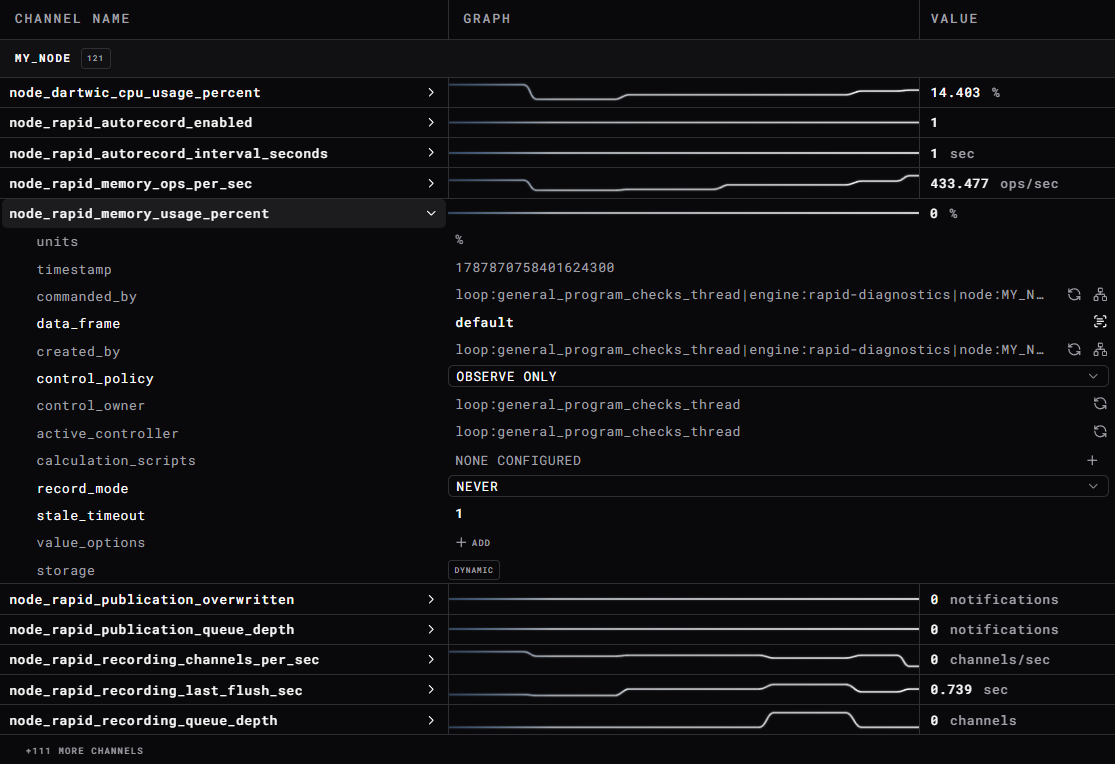Click the data_frame value default

click(x=484, y=322)
